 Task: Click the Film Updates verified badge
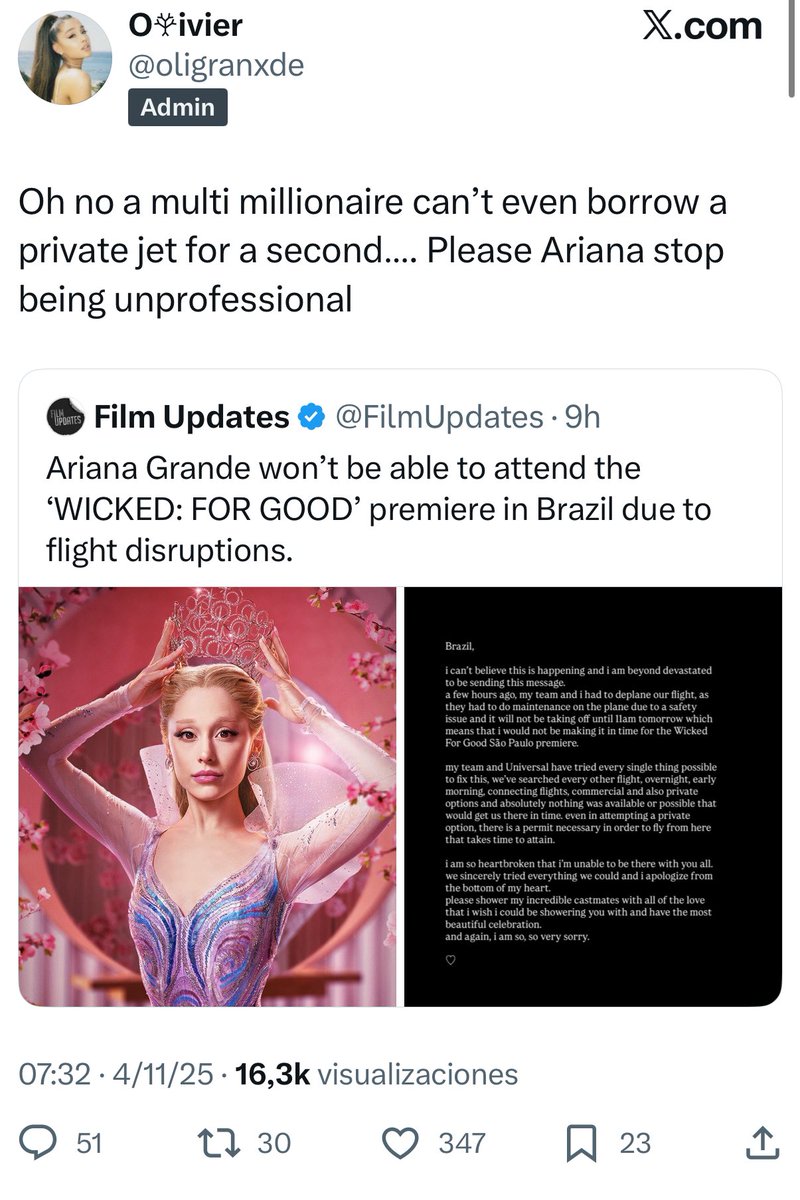(x=312, y=416)
